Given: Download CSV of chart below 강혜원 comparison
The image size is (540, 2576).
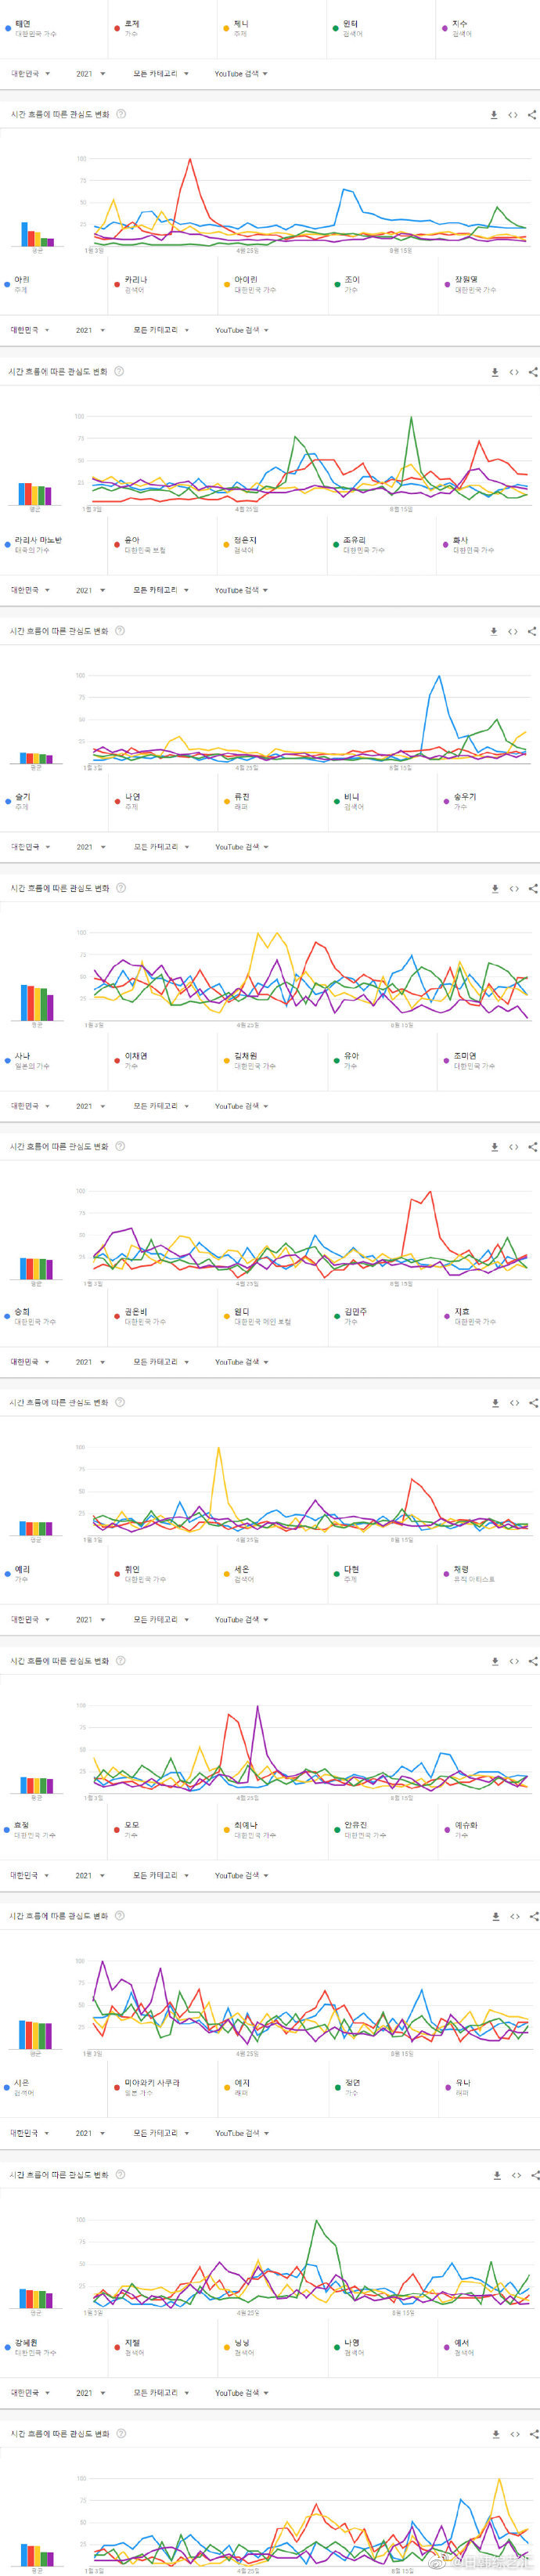Looking at the screenshot, I should [496, 2434].
